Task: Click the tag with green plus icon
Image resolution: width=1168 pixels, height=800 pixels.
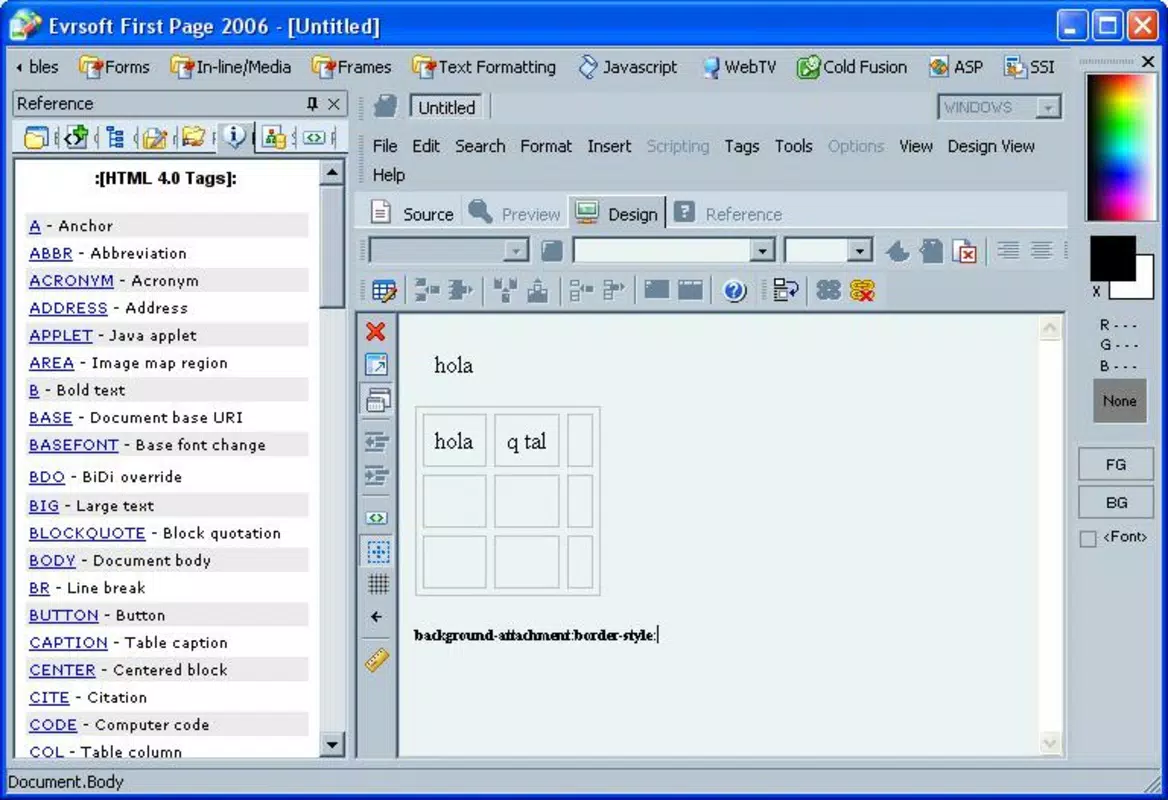Action: tap(76, 137)
